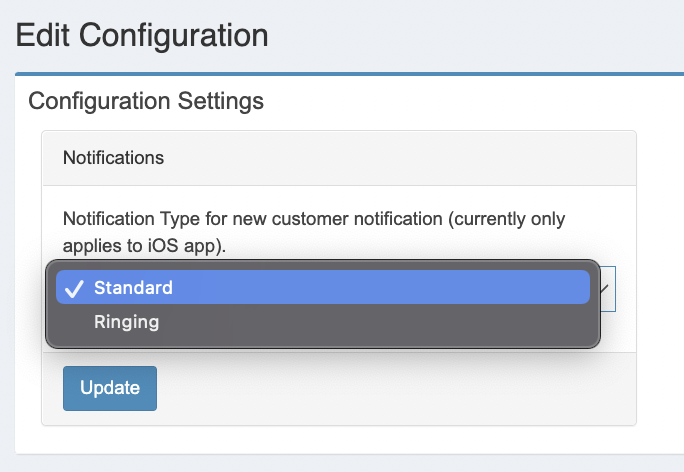Click the checkmark icon beside Standard
The image size is (684, 472).
(x=74, y=288)
